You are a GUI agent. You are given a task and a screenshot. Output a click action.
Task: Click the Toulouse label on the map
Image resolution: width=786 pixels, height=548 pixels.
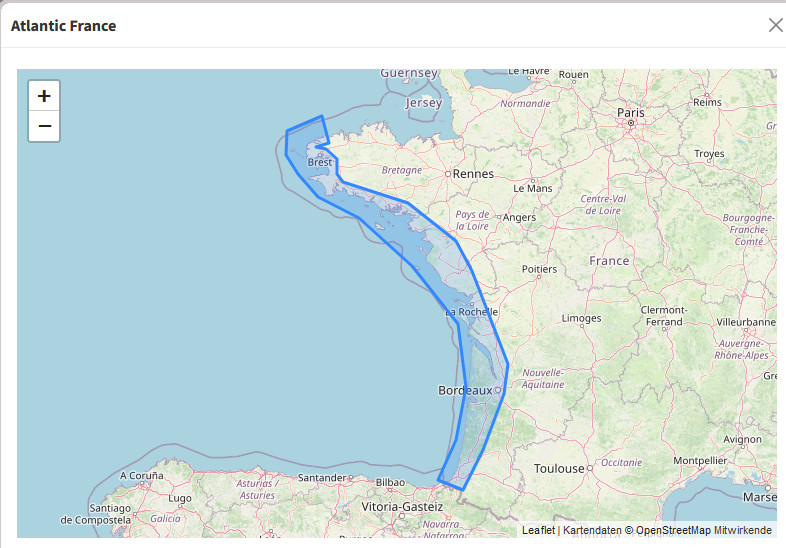[x=558, y=468]
